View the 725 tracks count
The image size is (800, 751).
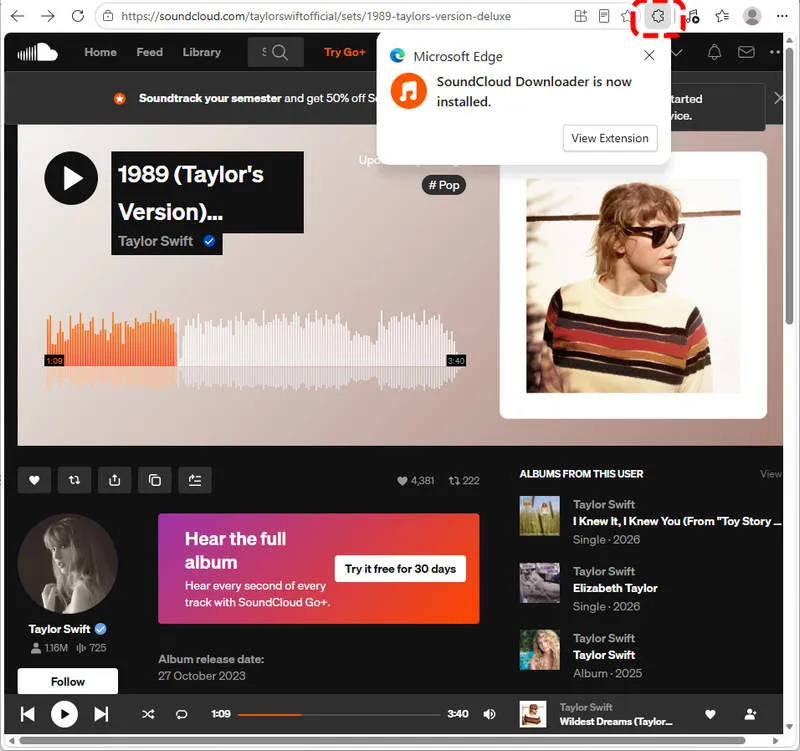pos(91,648)
